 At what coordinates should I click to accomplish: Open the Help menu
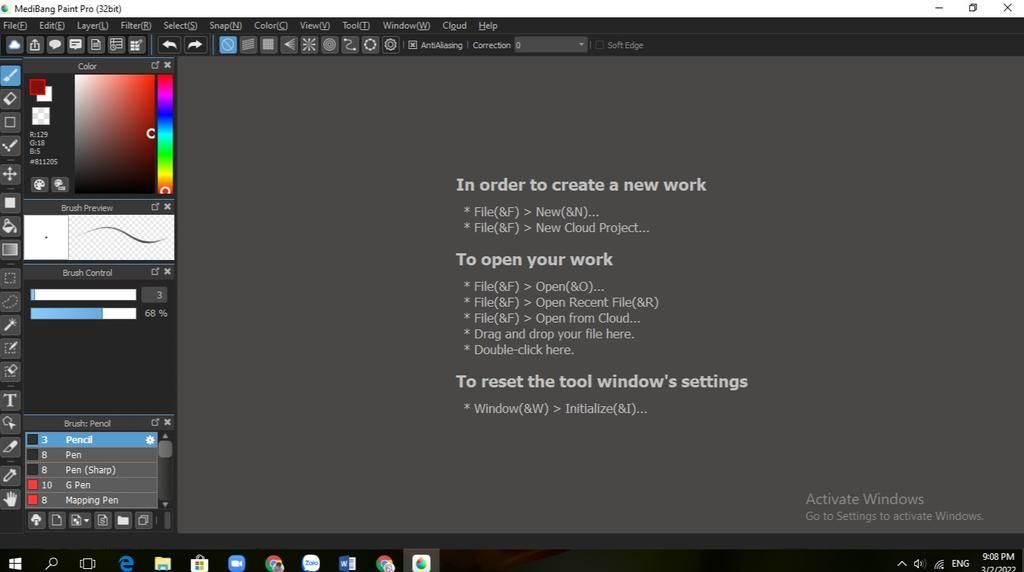488,25
